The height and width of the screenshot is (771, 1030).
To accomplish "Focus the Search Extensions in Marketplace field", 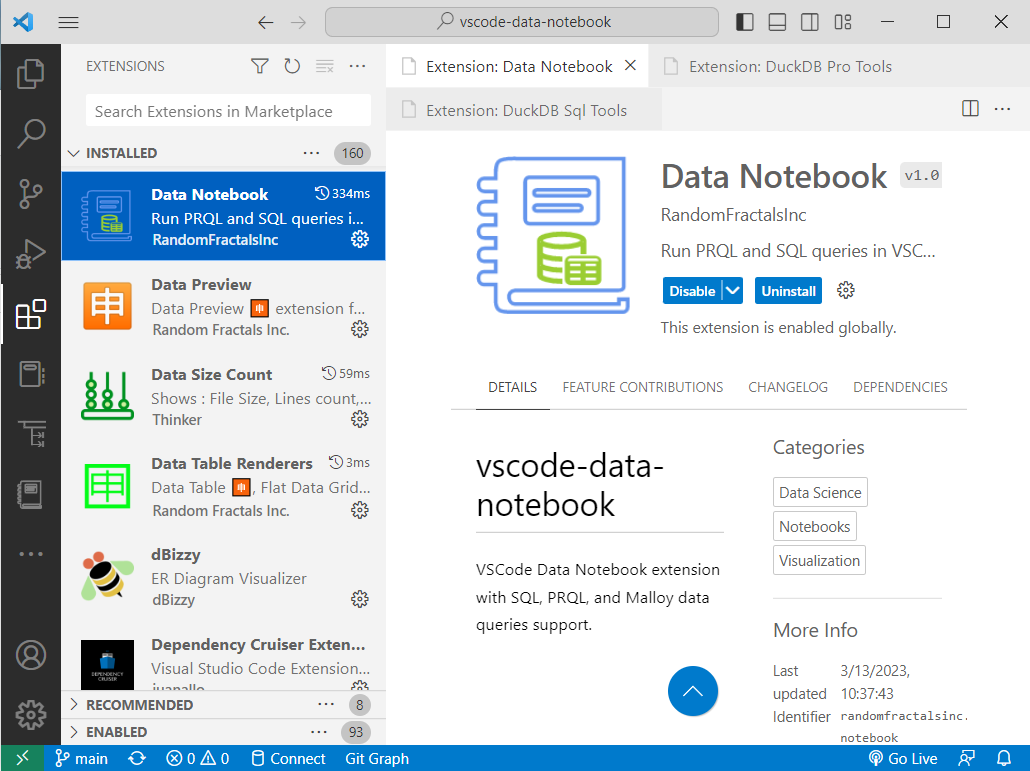I will (x=229, y=111).
